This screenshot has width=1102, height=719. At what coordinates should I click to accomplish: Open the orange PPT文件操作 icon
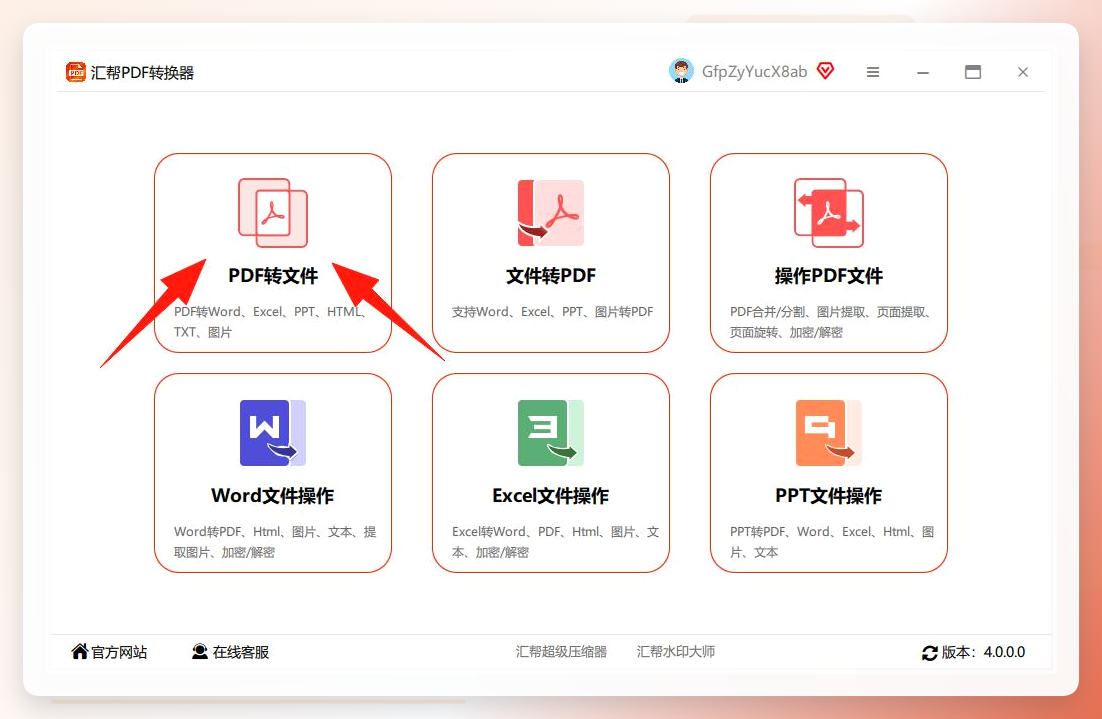click(x=829, y=433)
